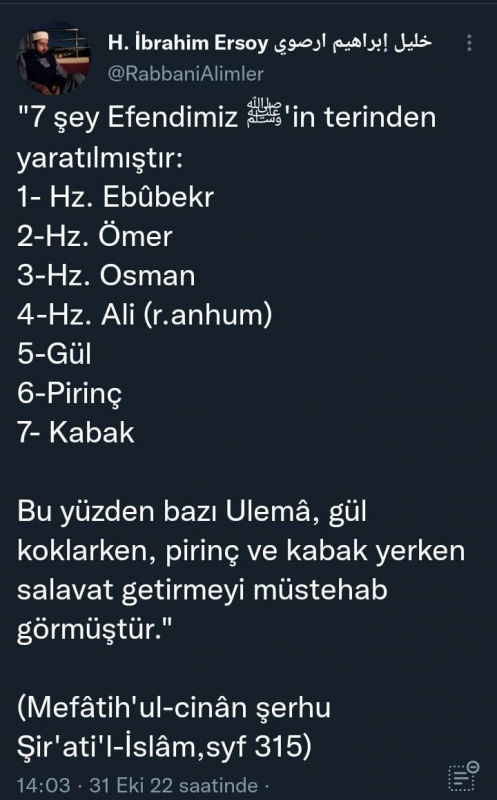Click the line '1- Hz. Ebûbekr'
The image size is (497, 800).
(115, 197)
